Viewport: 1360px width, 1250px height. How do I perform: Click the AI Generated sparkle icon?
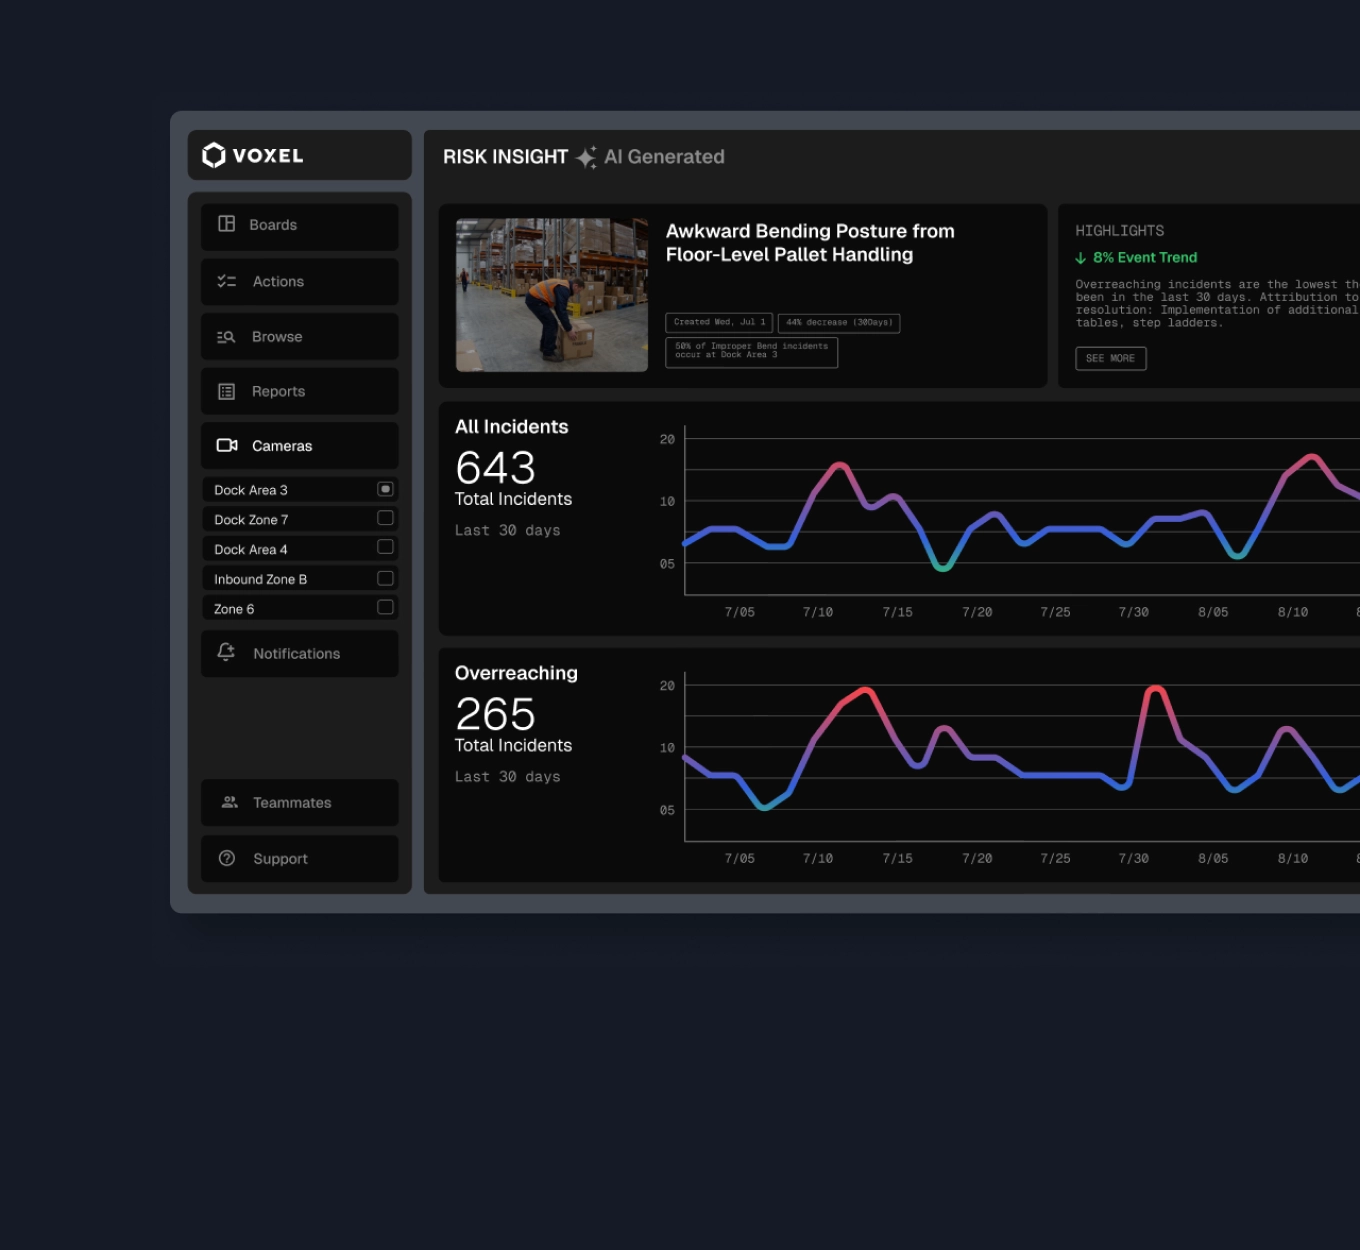click(x=586, y=157)
